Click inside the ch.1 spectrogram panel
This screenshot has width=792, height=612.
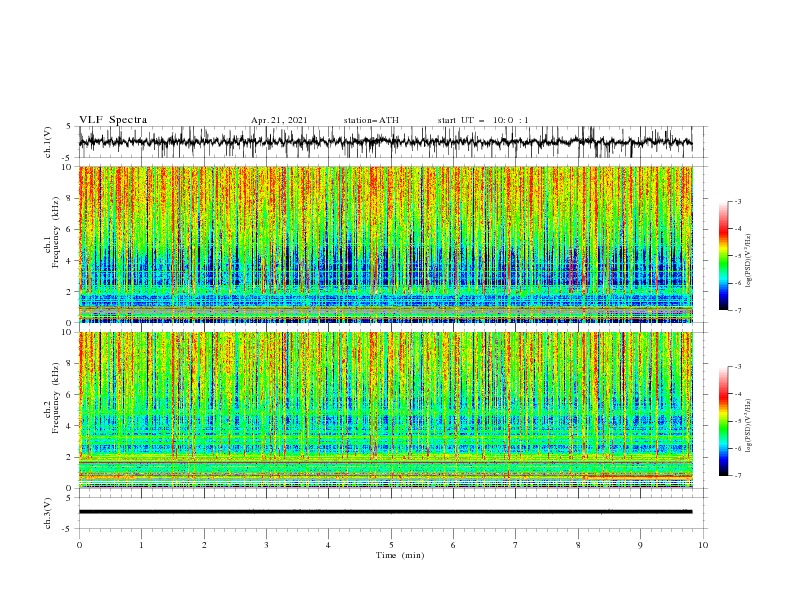point(385,244)
